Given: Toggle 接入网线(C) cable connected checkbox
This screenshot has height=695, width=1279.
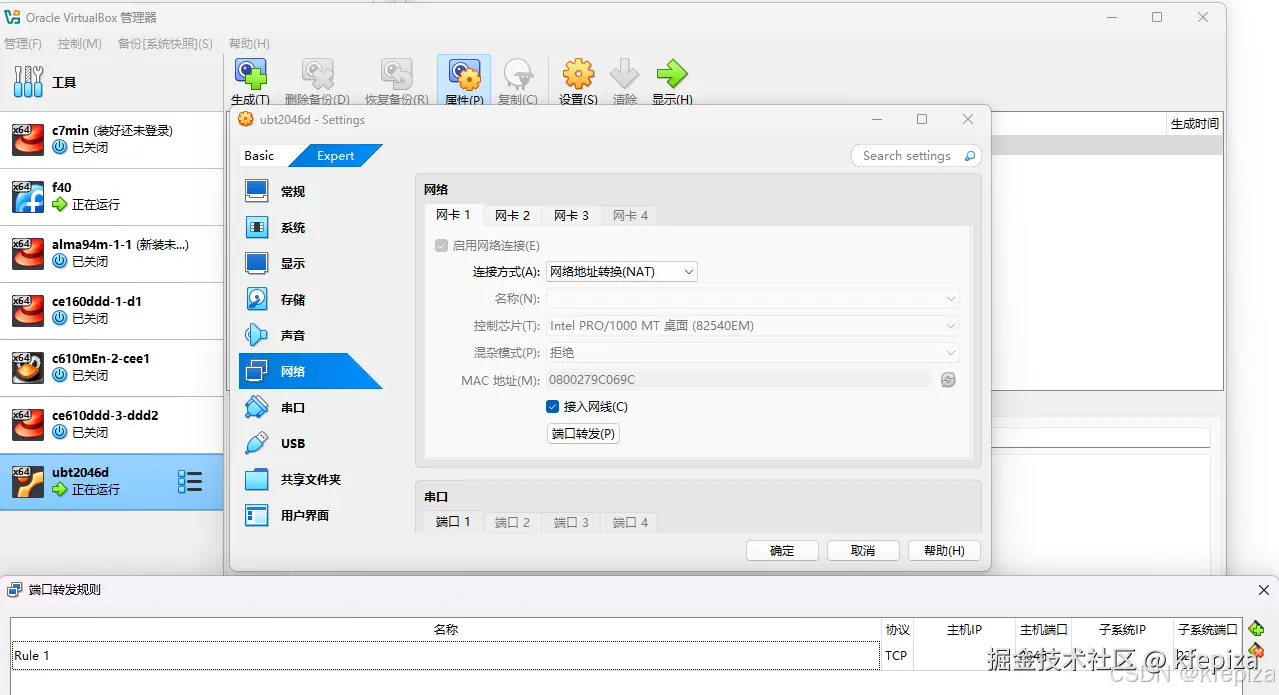Looking at the screenshot, I should coord(552,406).
